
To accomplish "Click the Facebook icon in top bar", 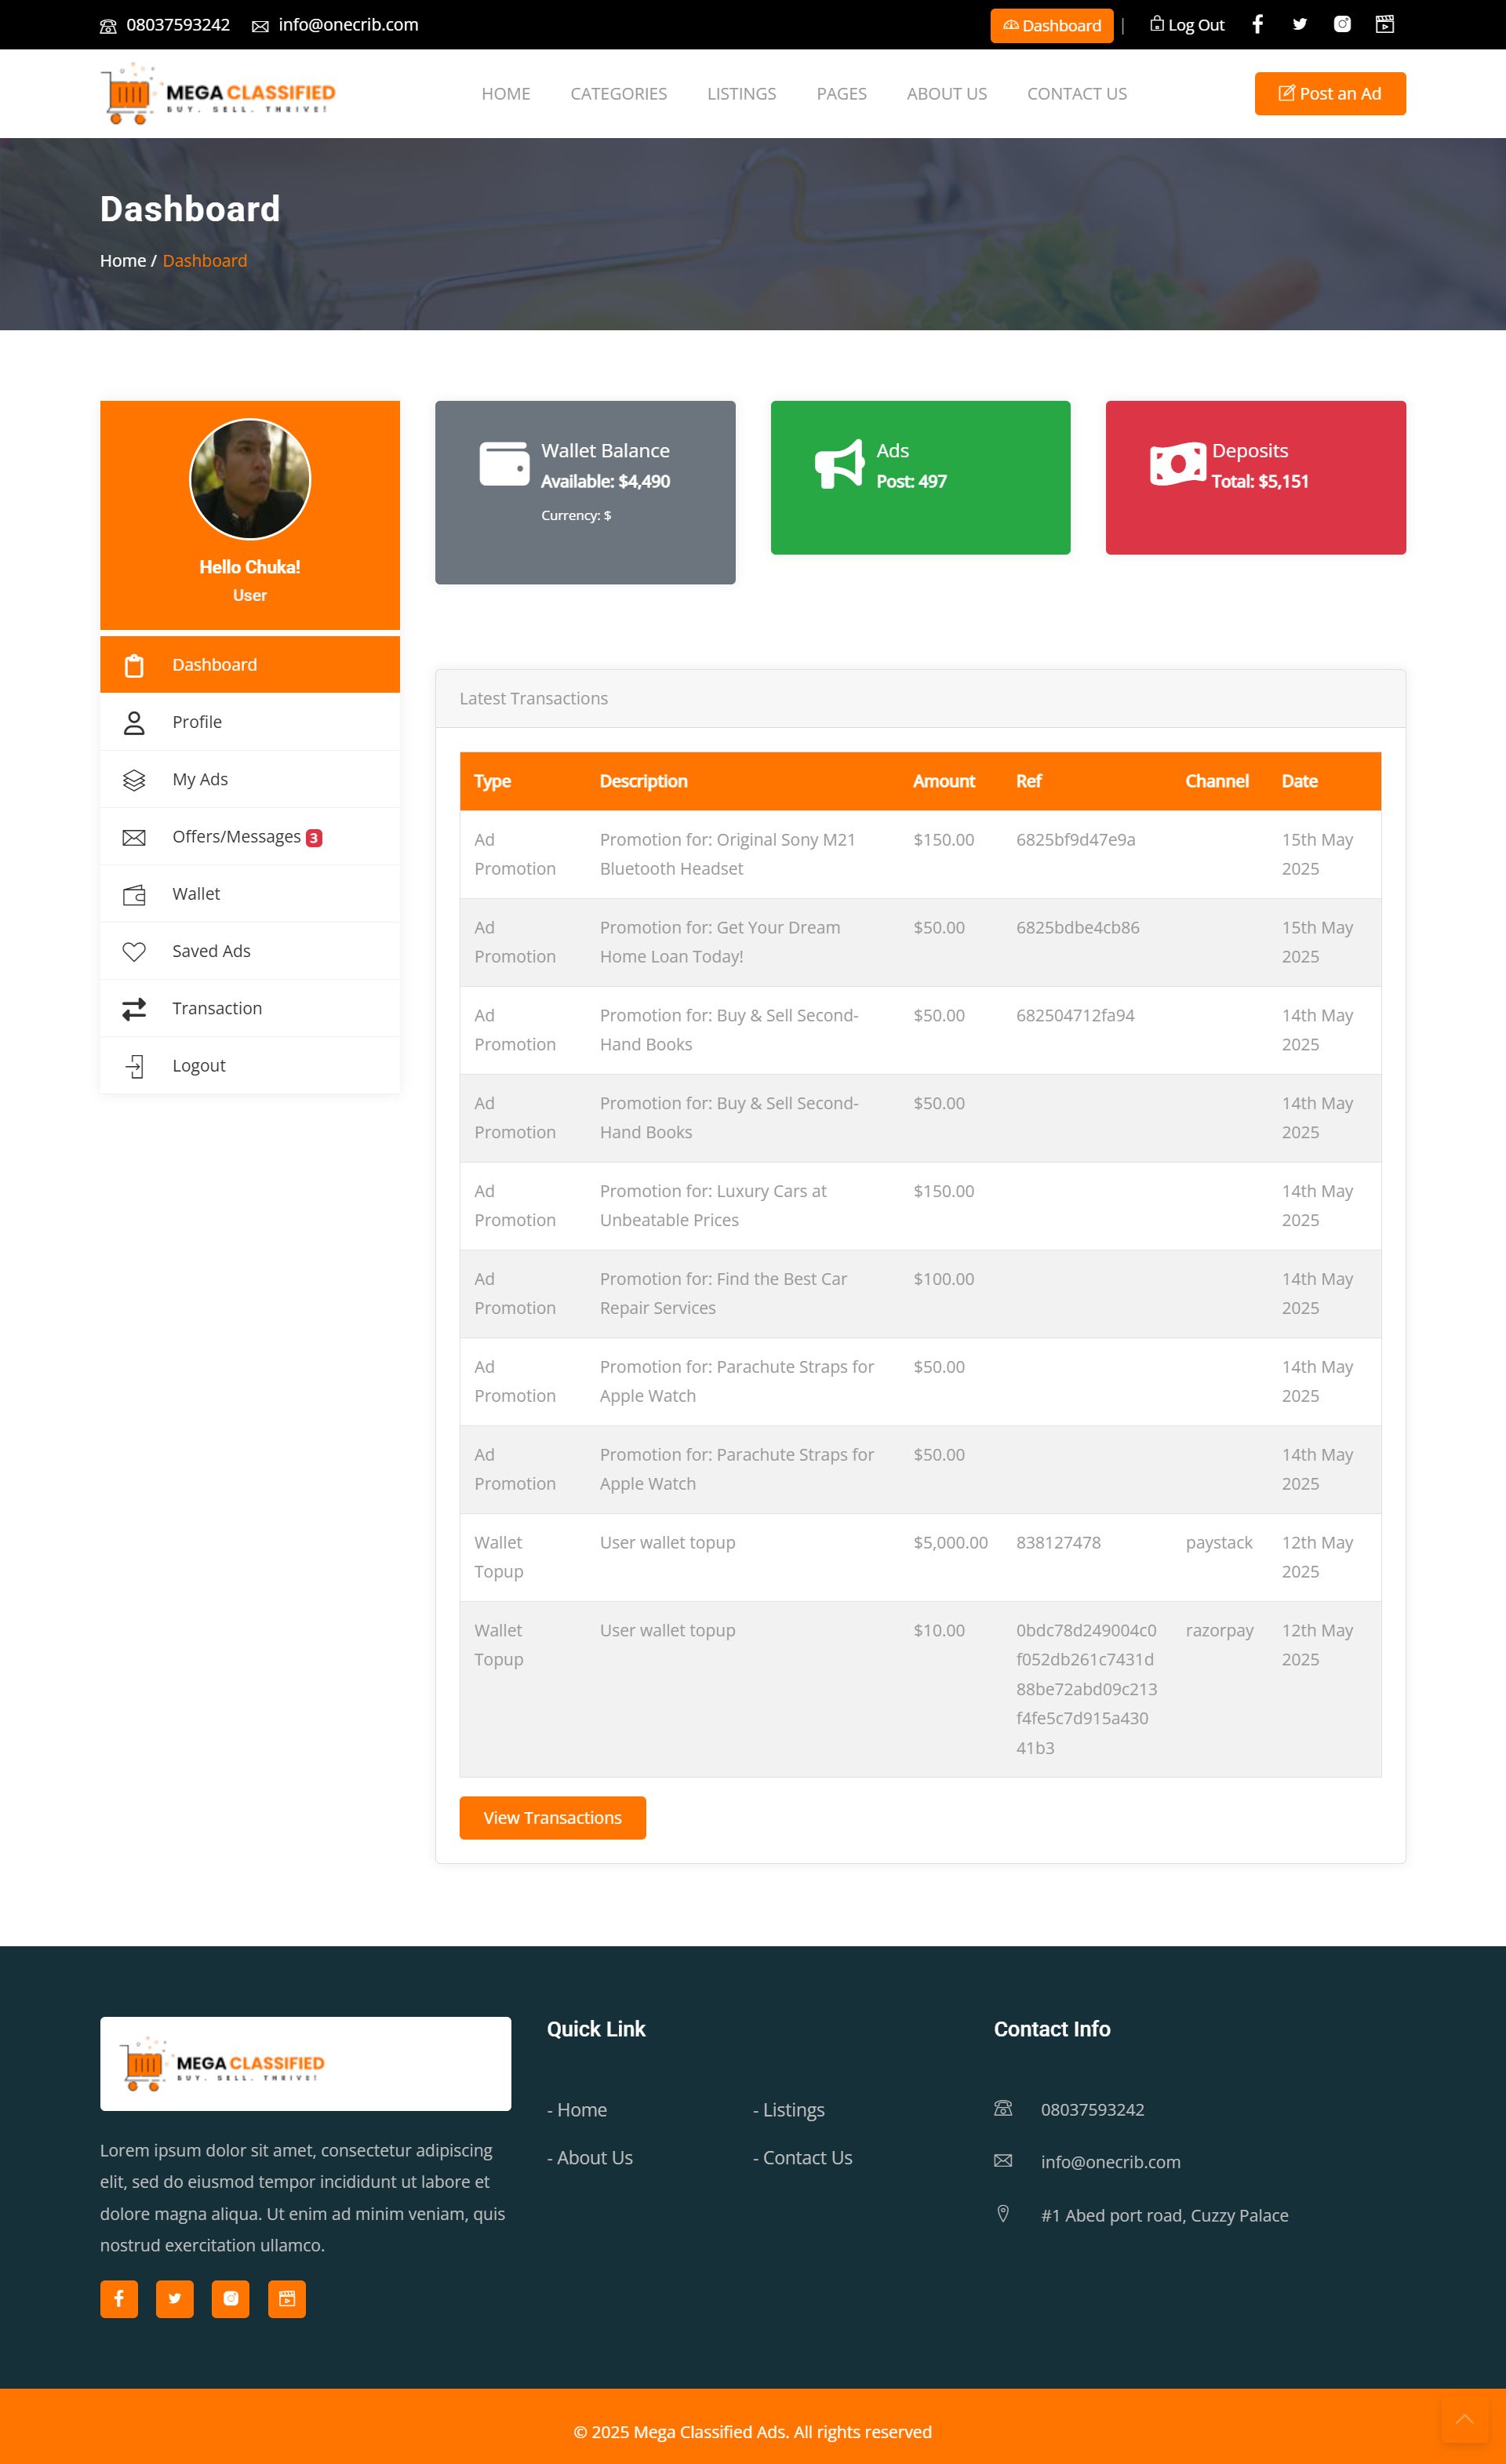I will coord(1257,24).
